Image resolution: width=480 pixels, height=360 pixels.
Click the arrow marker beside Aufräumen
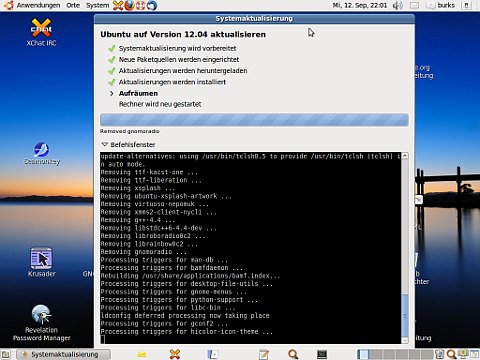112,93
